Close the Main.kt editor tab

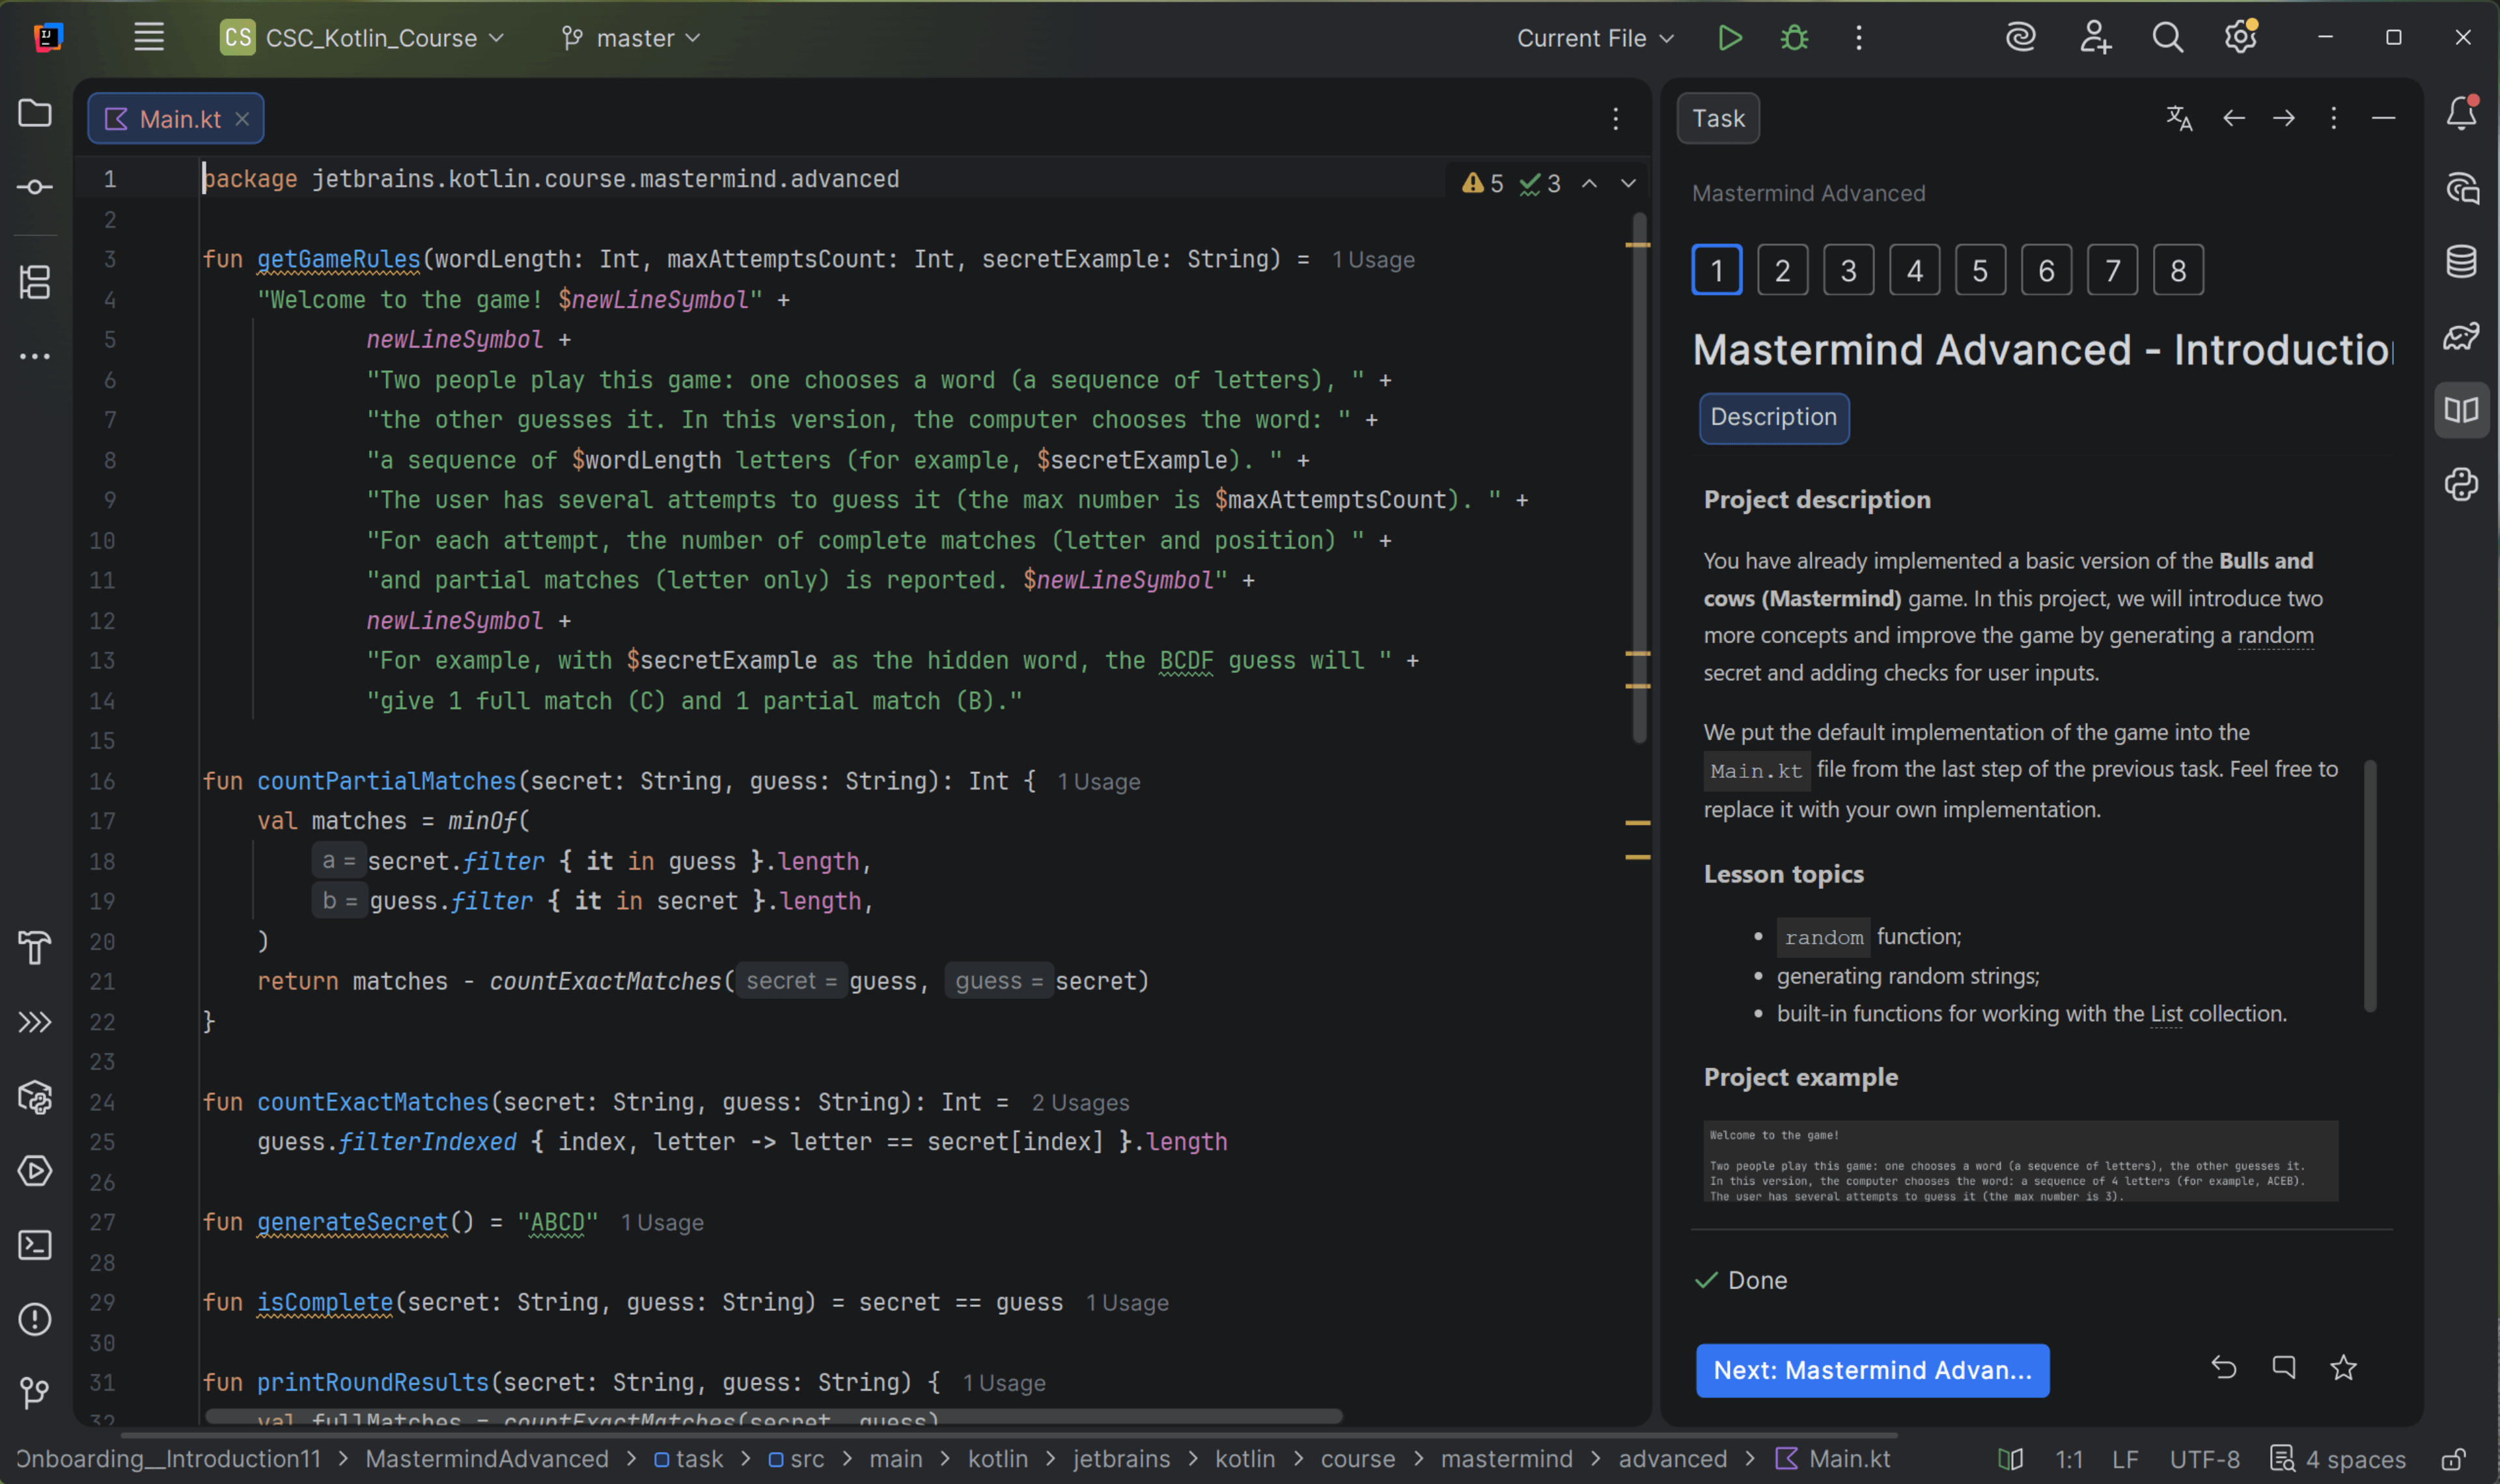(243, 118)
